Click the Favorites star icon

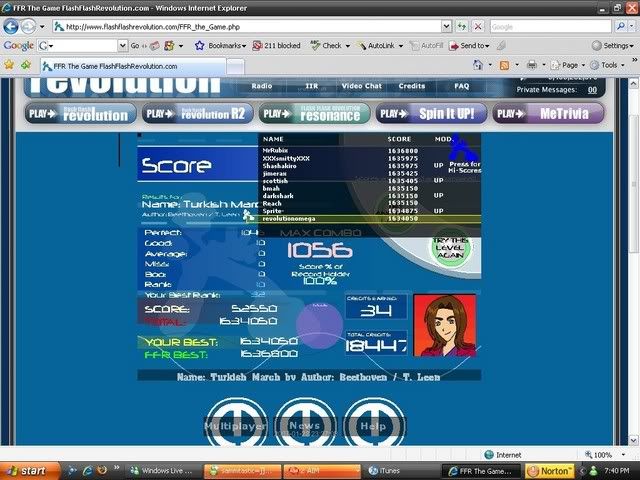pos(10,65)
